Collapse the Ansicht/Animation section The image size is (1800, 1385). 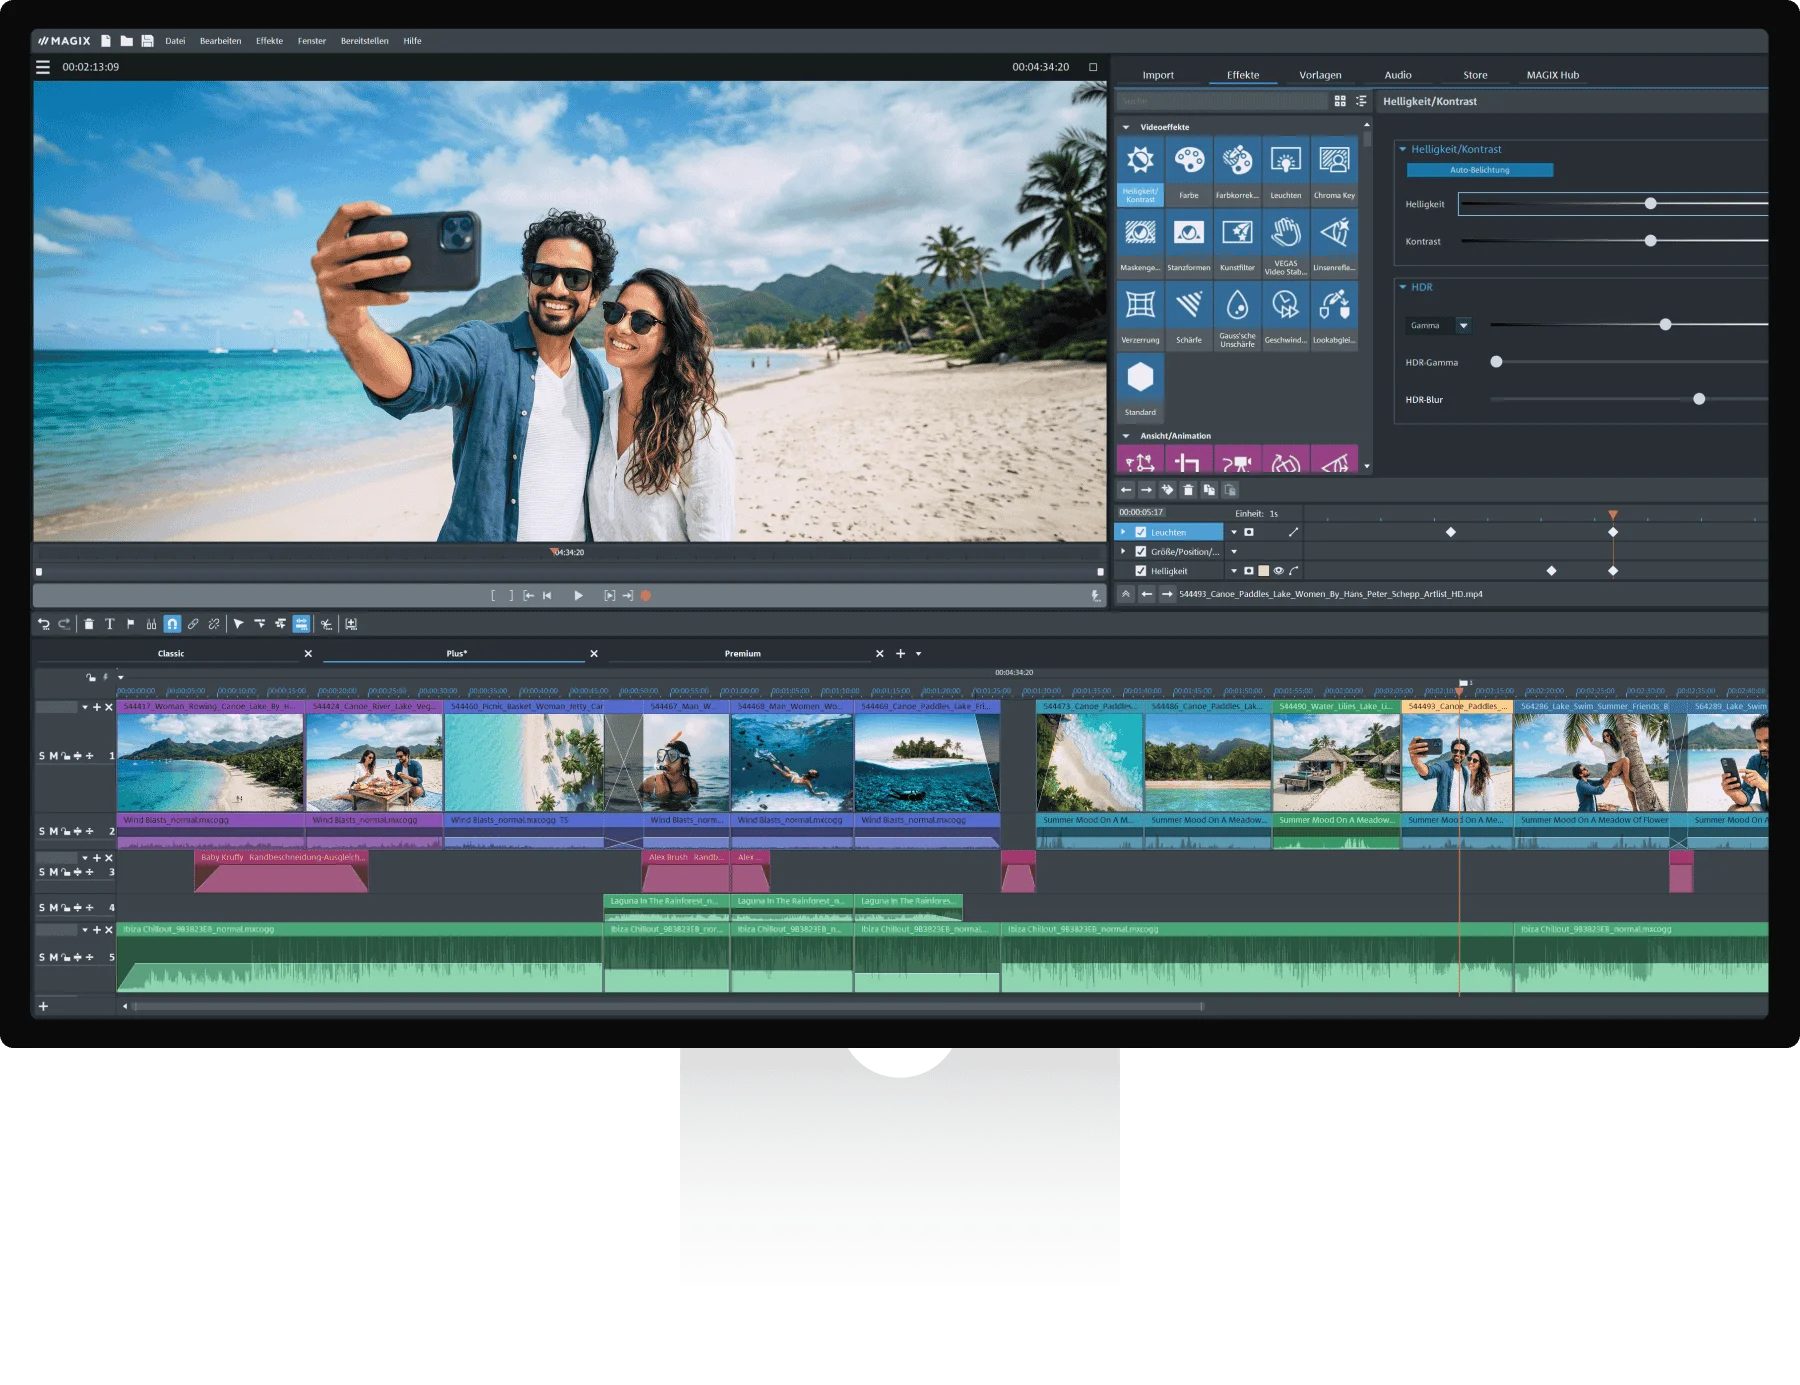point(1126,436)
